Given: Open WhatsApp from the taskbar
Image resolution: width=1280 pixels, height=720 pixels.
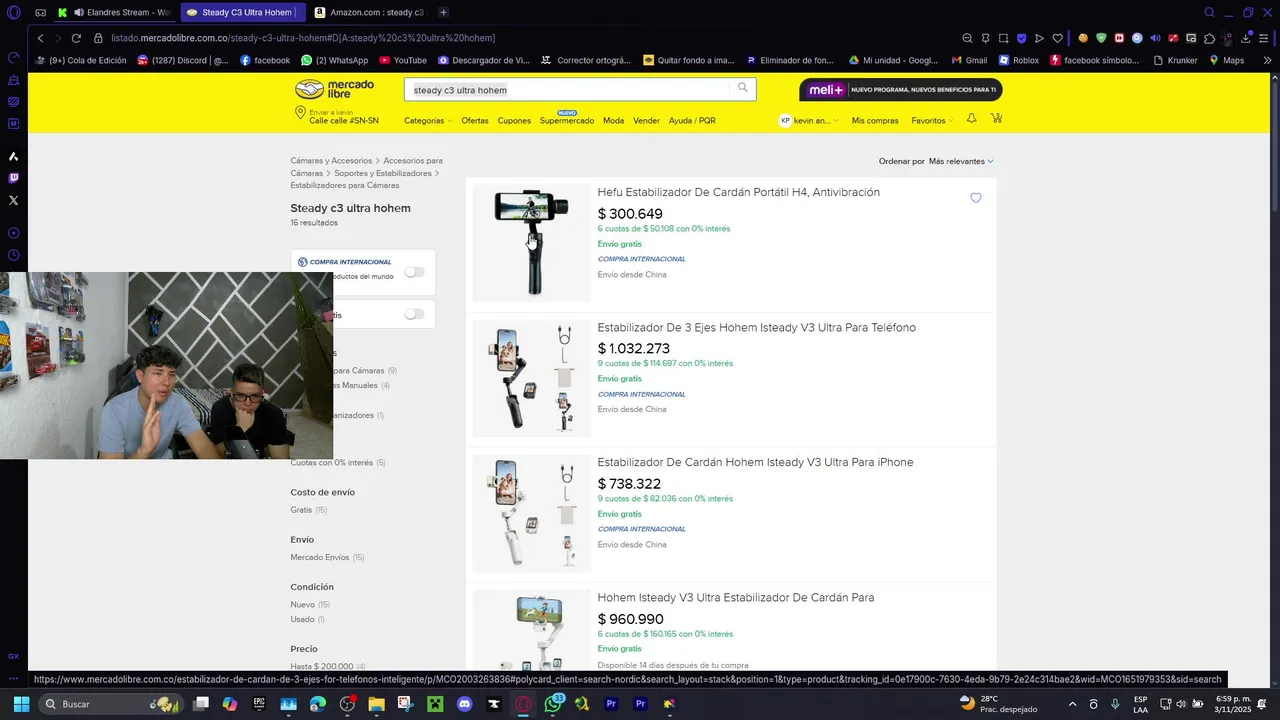Looking at the screenshot, I should point(553,704).
